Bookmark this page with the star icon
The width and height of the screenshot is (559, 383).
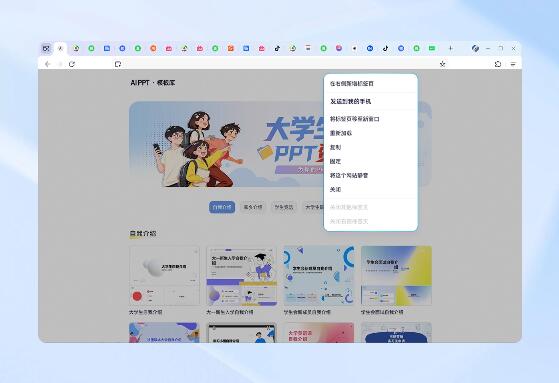coord(442,64)
